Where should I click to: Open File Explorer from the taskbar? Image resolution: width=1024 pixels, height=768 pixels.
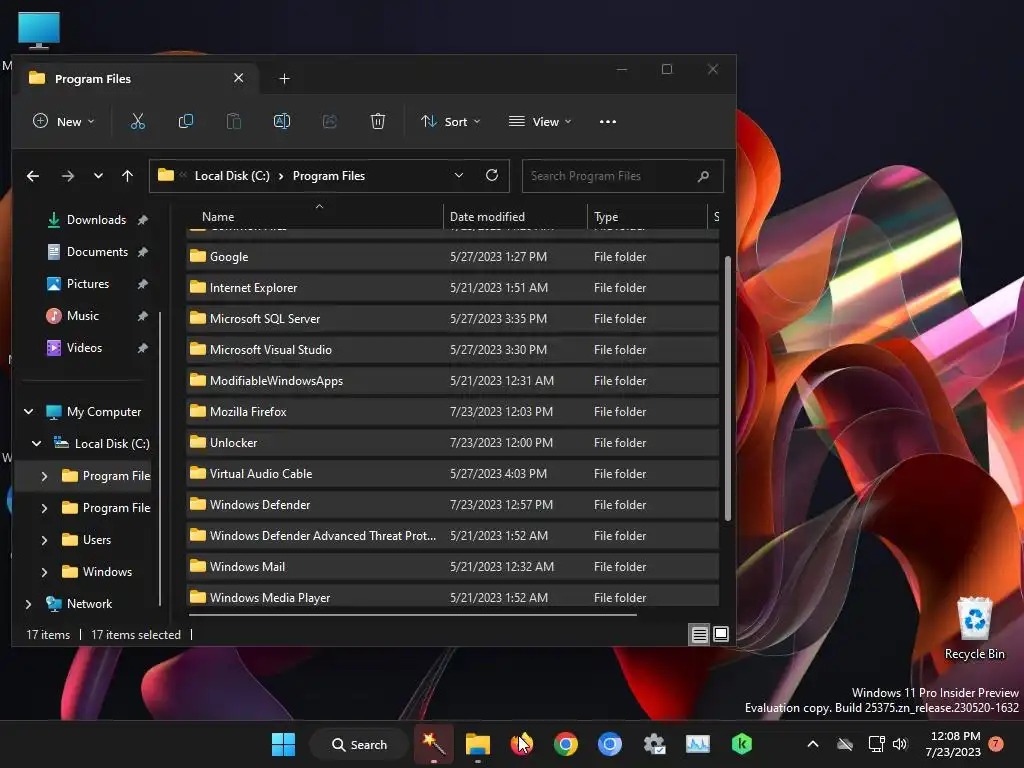tap(477, 744)
